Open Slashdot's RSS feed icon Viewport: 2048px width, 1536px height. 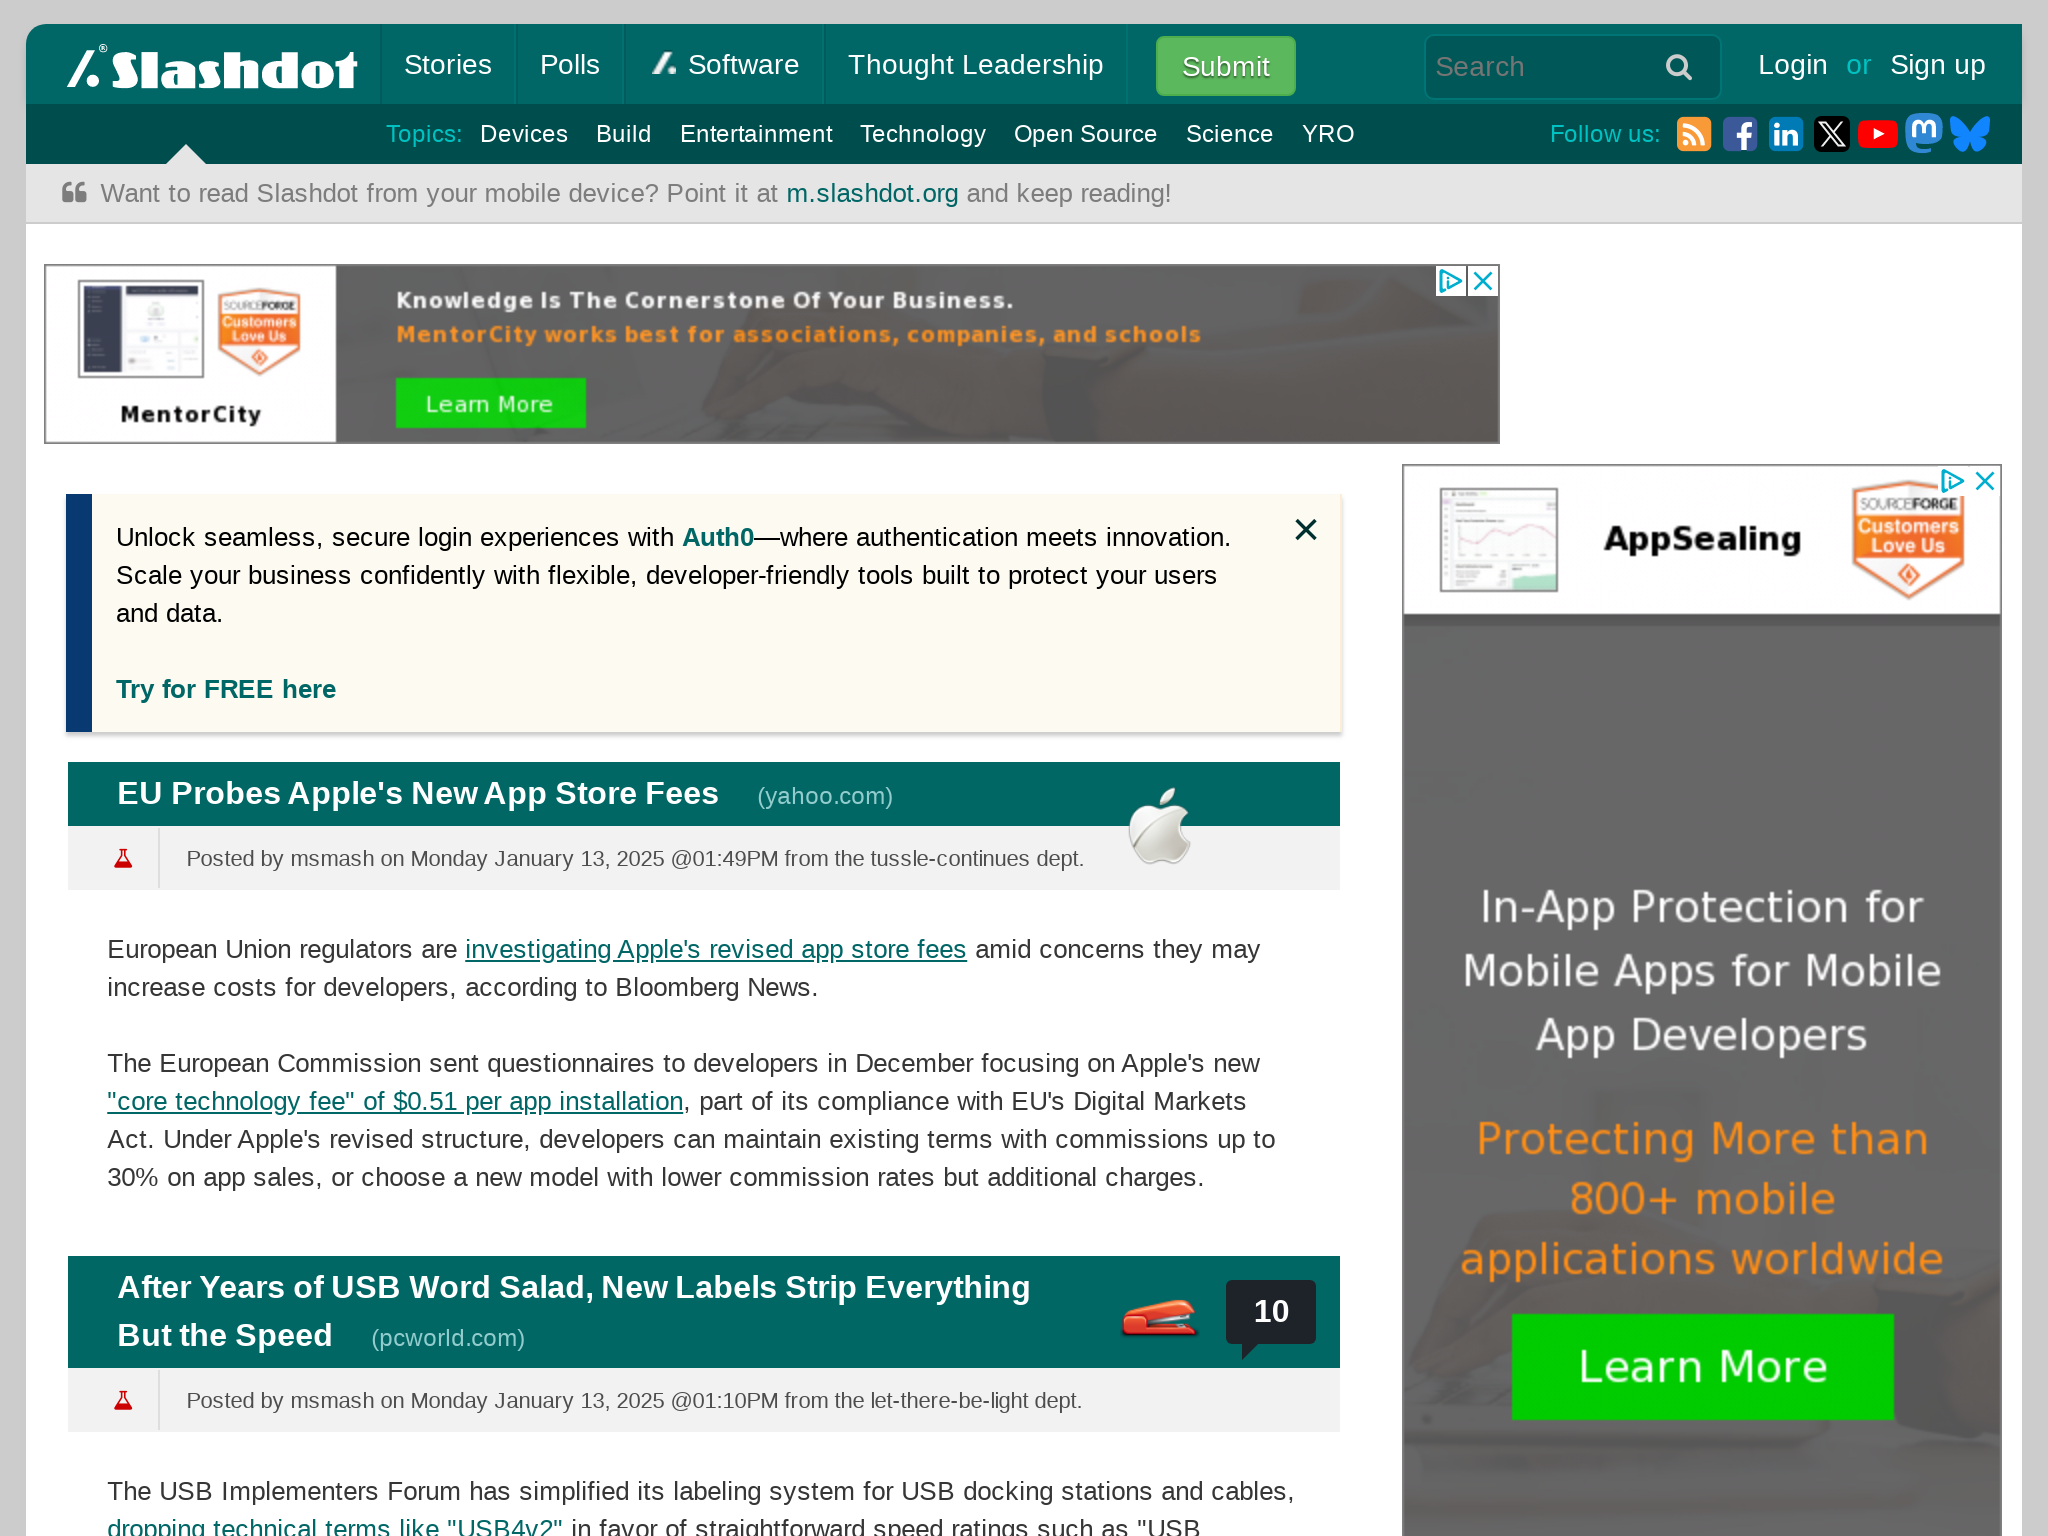[x=1693, y=134]
